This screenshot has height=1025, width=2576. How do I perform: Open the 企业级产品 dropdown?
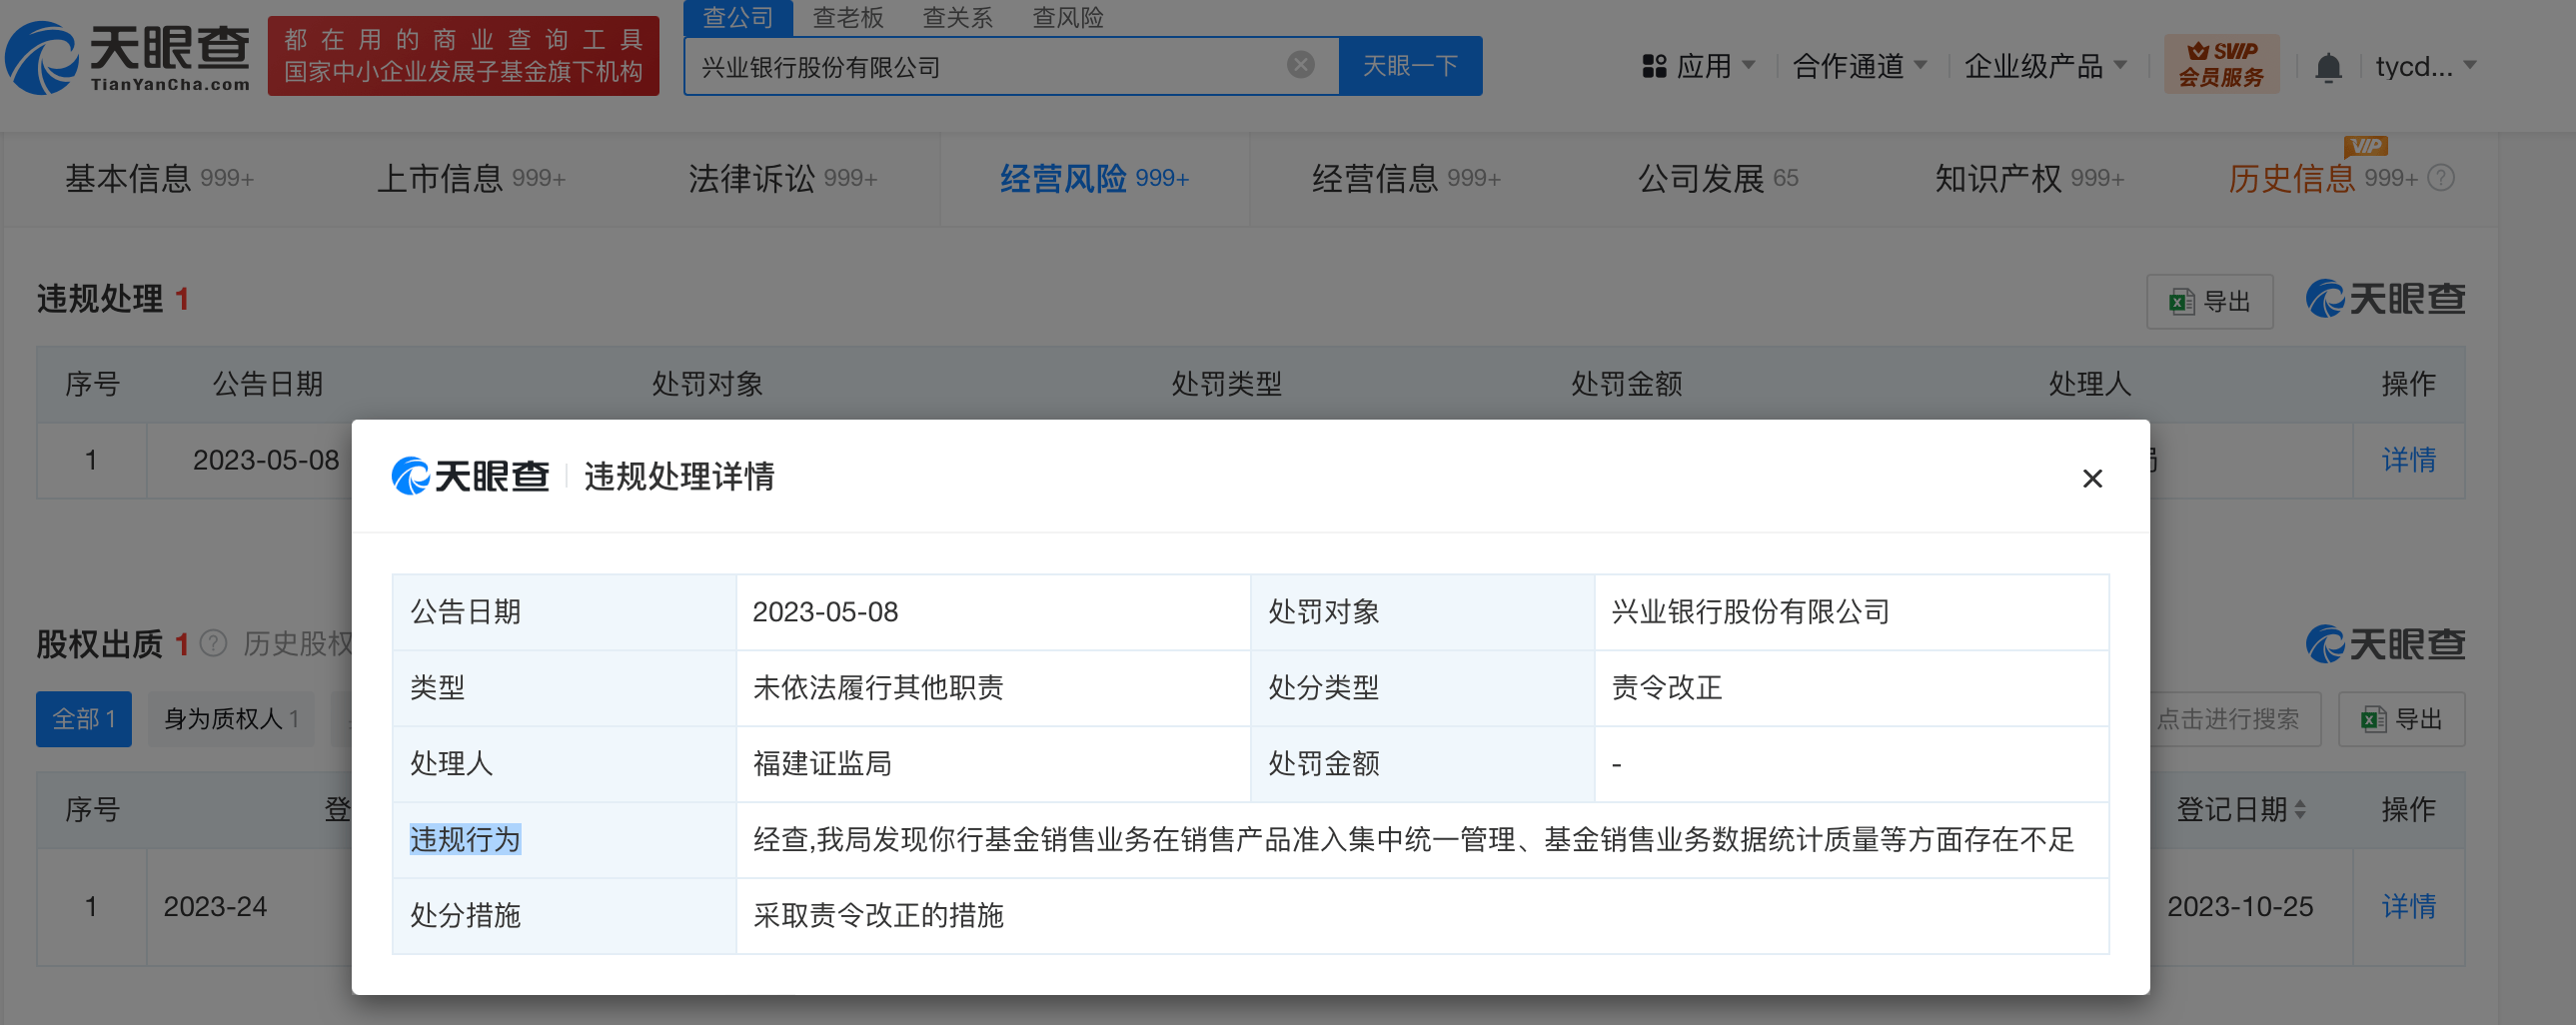pyautogui.click(x=2045, y=66)
